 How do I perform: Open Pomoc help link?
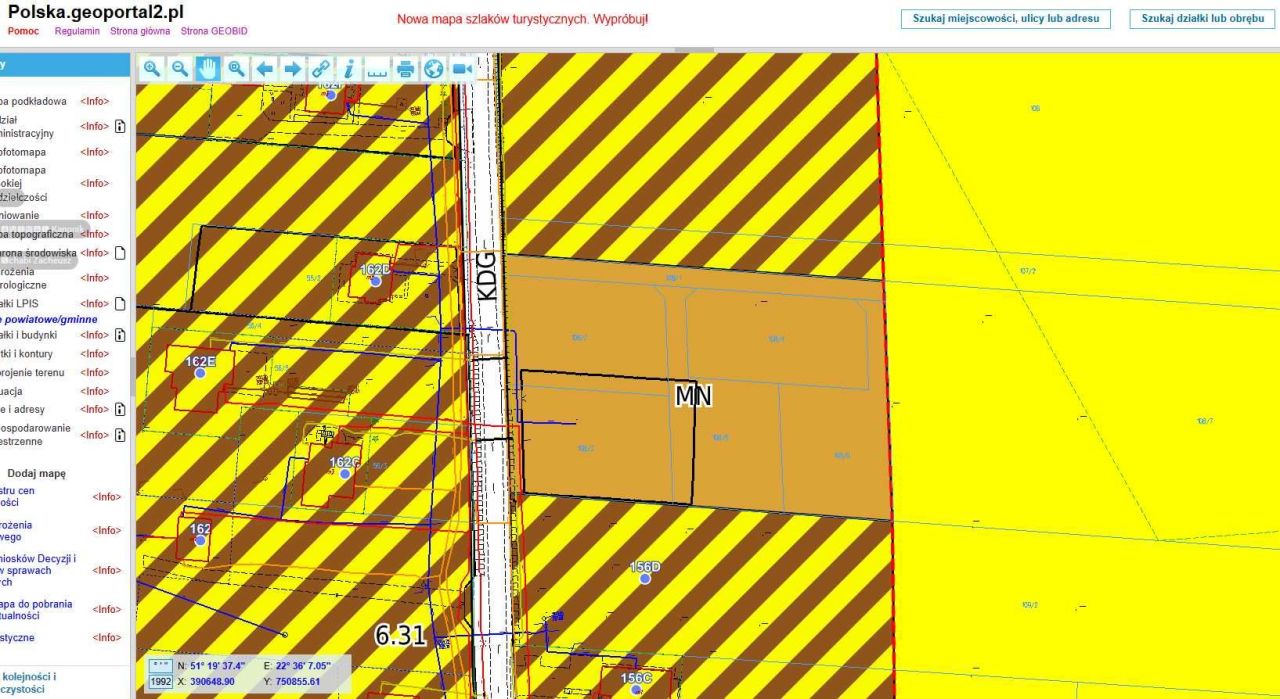pos(23,31)
